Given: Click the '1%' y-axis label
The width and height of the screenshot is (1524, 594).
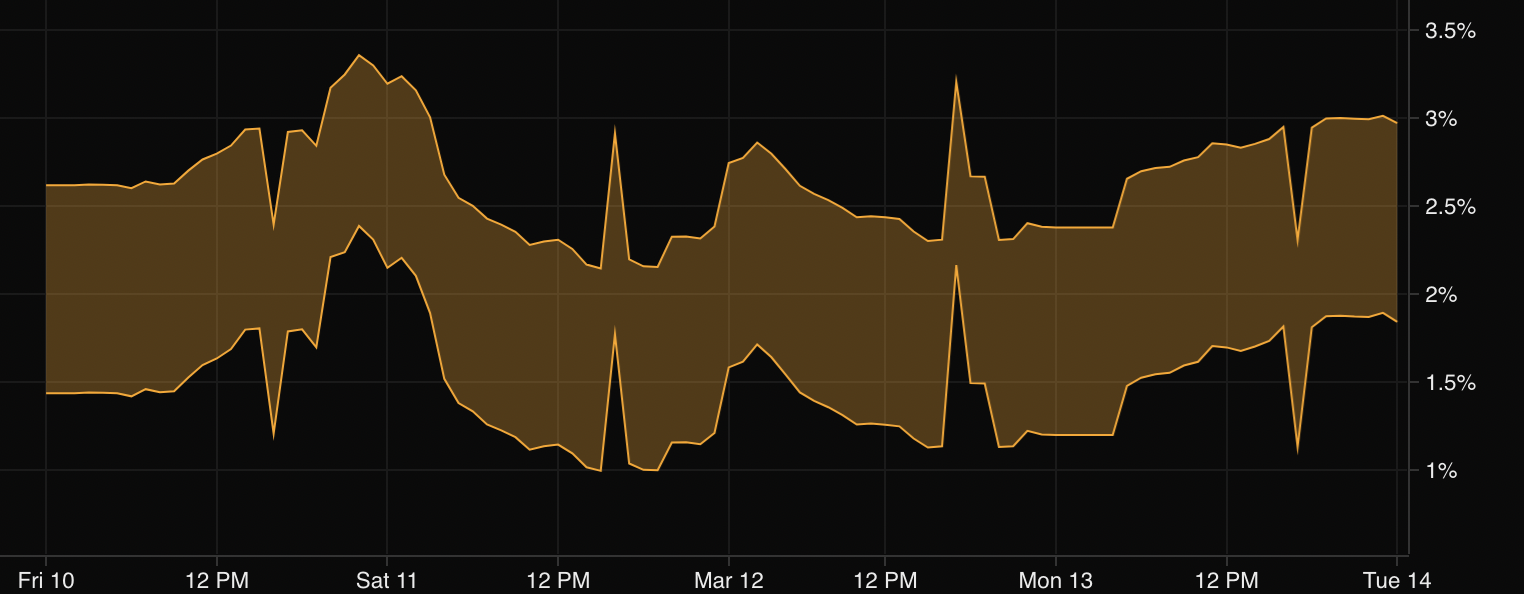Looking at the screenshot, I should pyautogui.click(x=1441, y=470).
